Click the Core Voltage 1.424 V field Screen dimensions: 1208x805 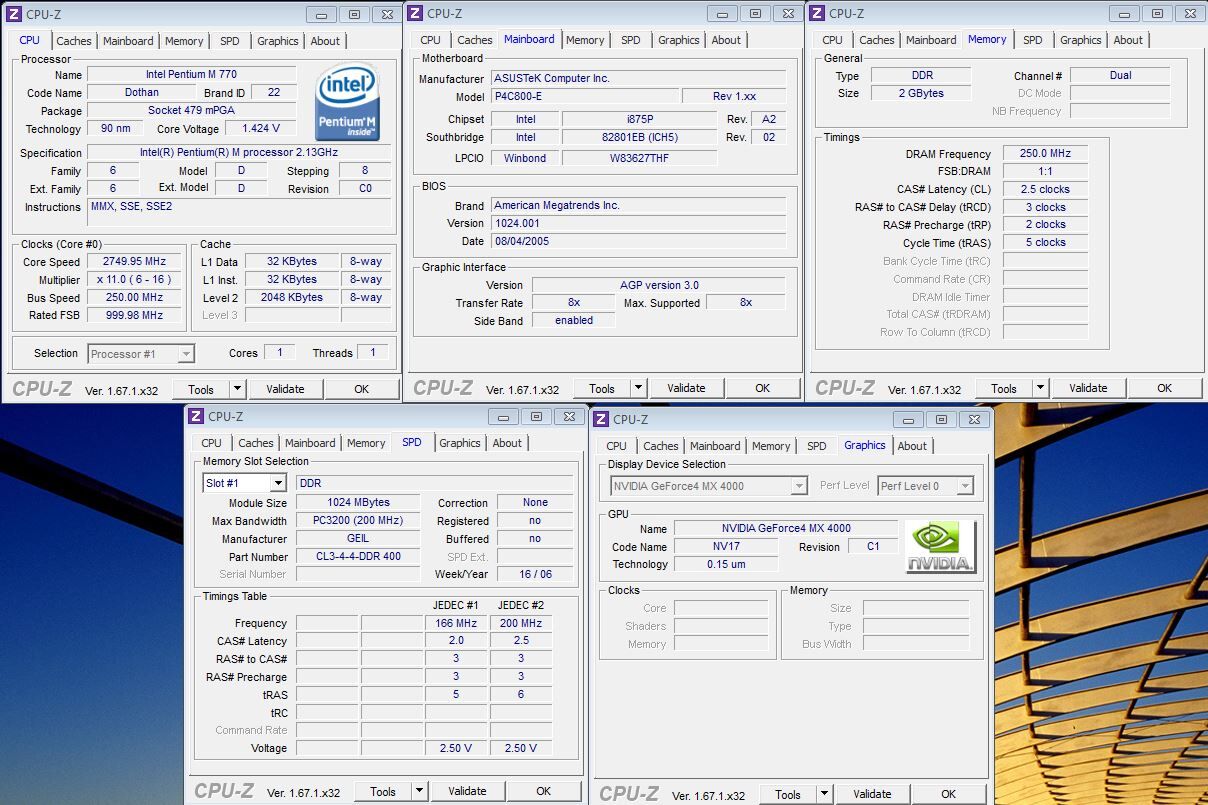261,128
